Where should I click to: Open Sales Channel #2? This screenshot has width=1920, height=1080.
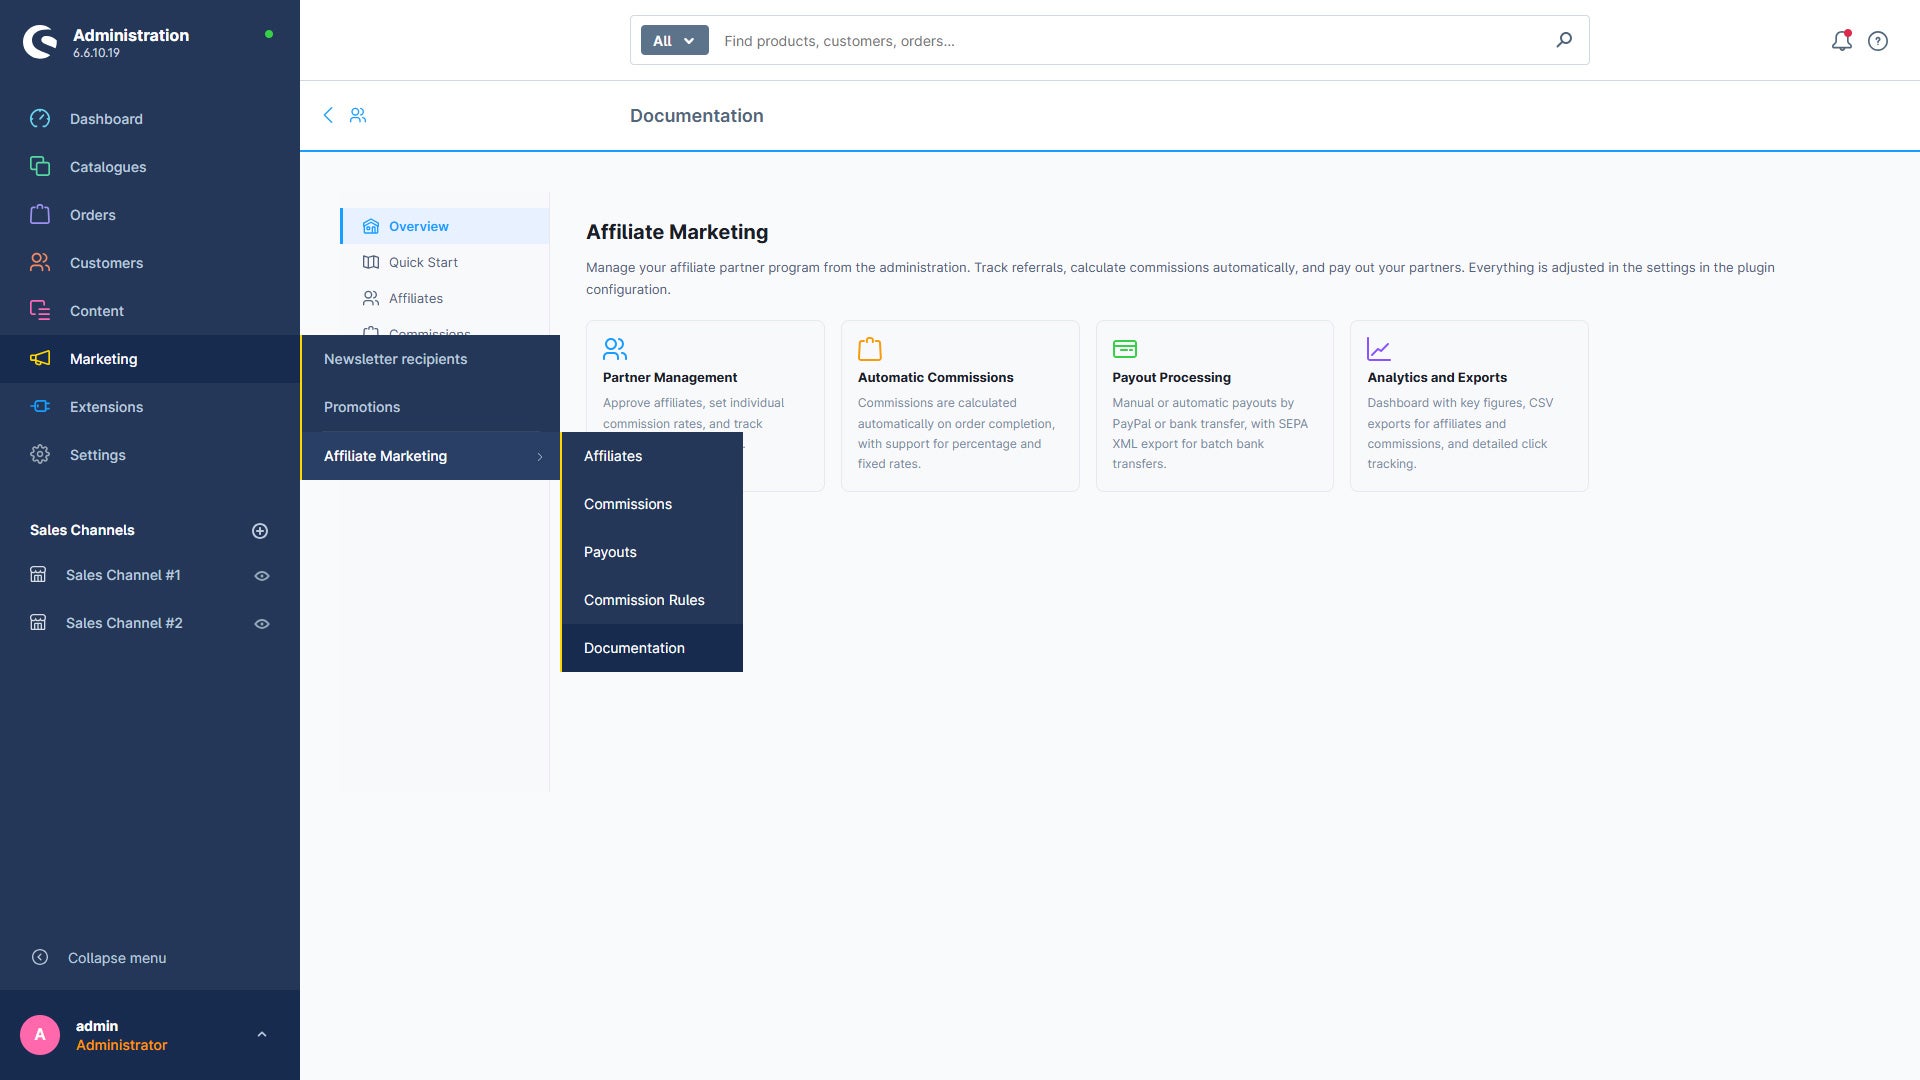pos(124,623)
